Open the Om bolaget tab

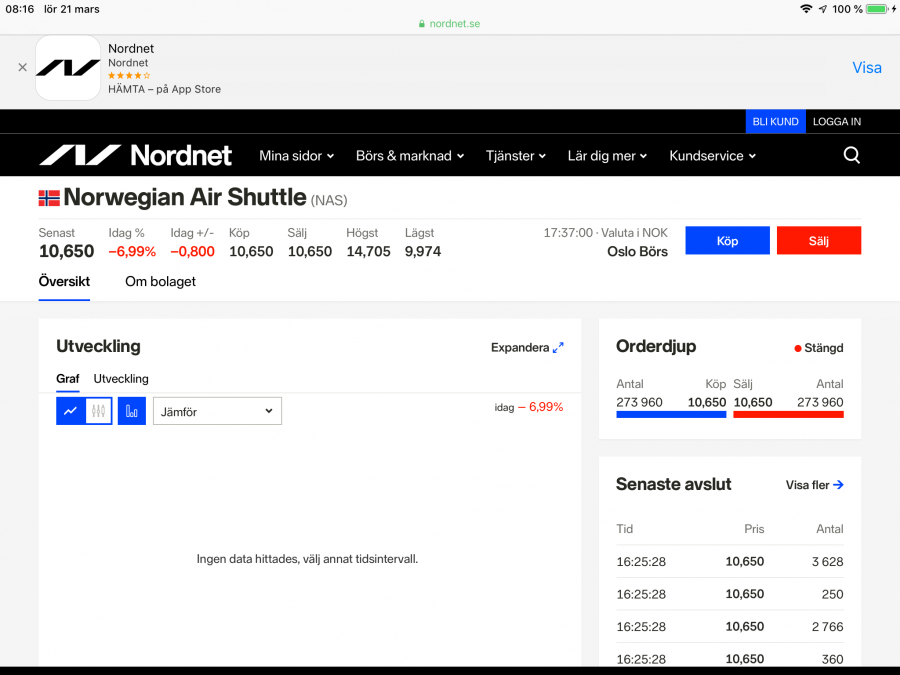coord(160,282)
